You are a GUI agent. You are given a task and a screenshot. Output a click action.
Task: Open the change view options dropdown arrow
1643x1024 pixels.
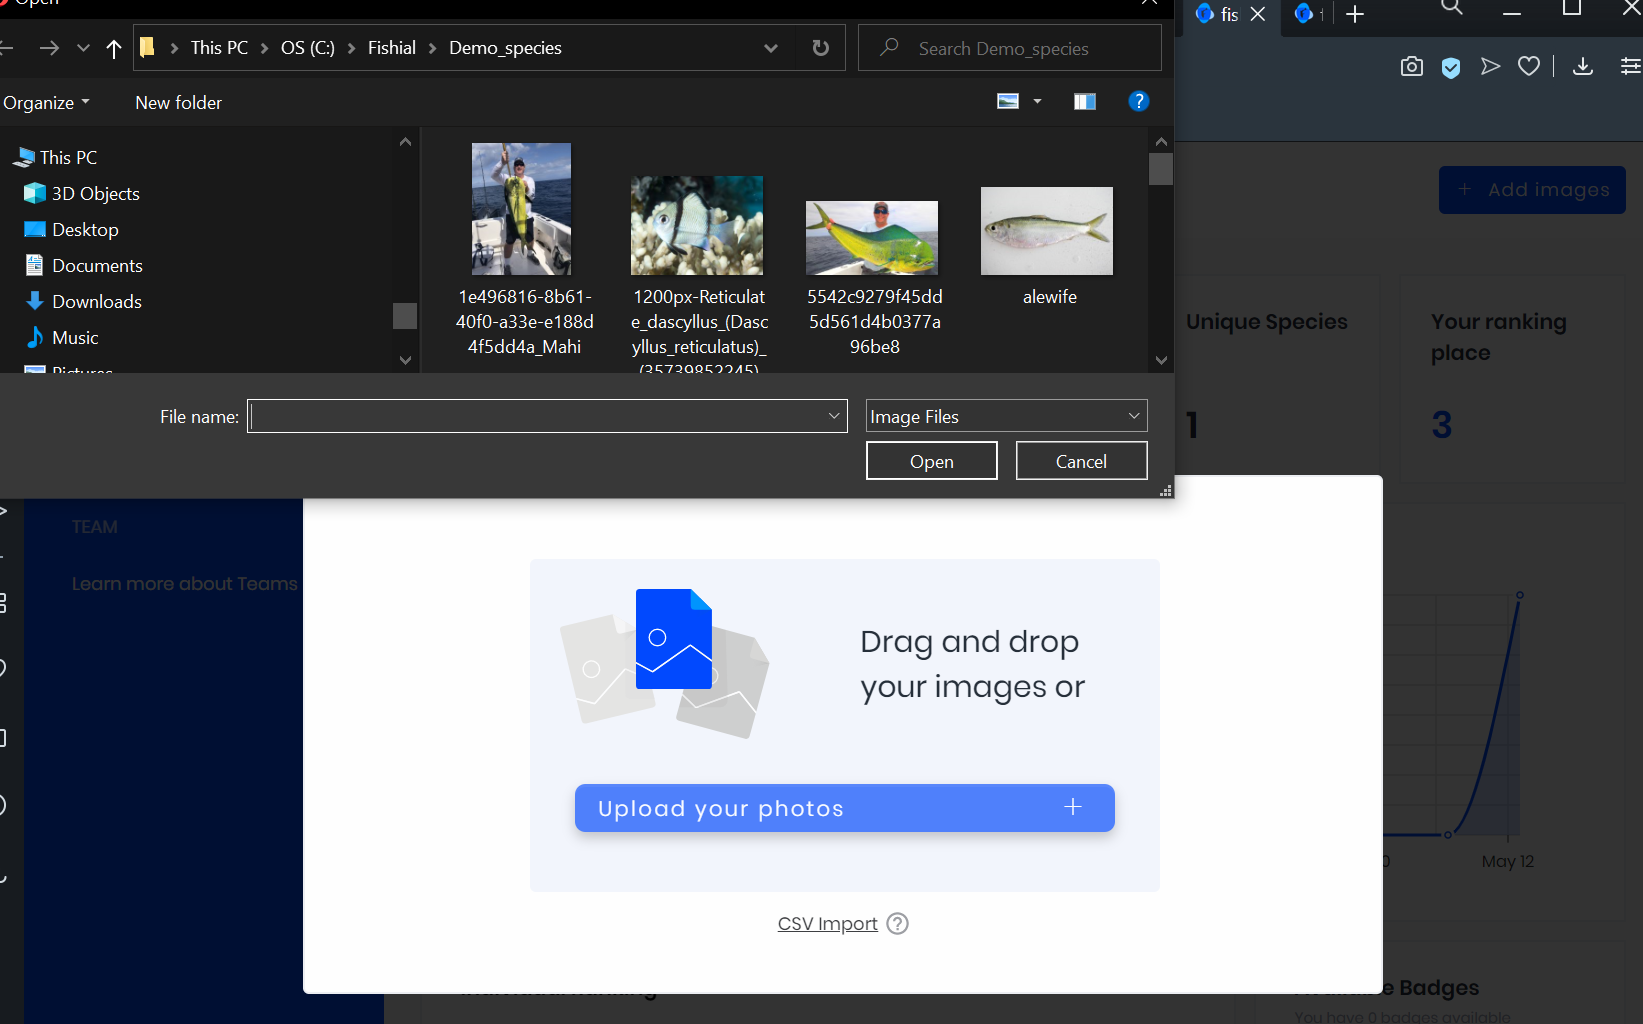1037,101
